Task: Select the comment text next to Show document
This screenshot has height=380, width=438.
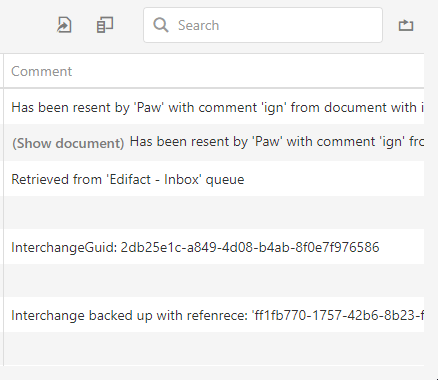Action: (x=277, y=142)
